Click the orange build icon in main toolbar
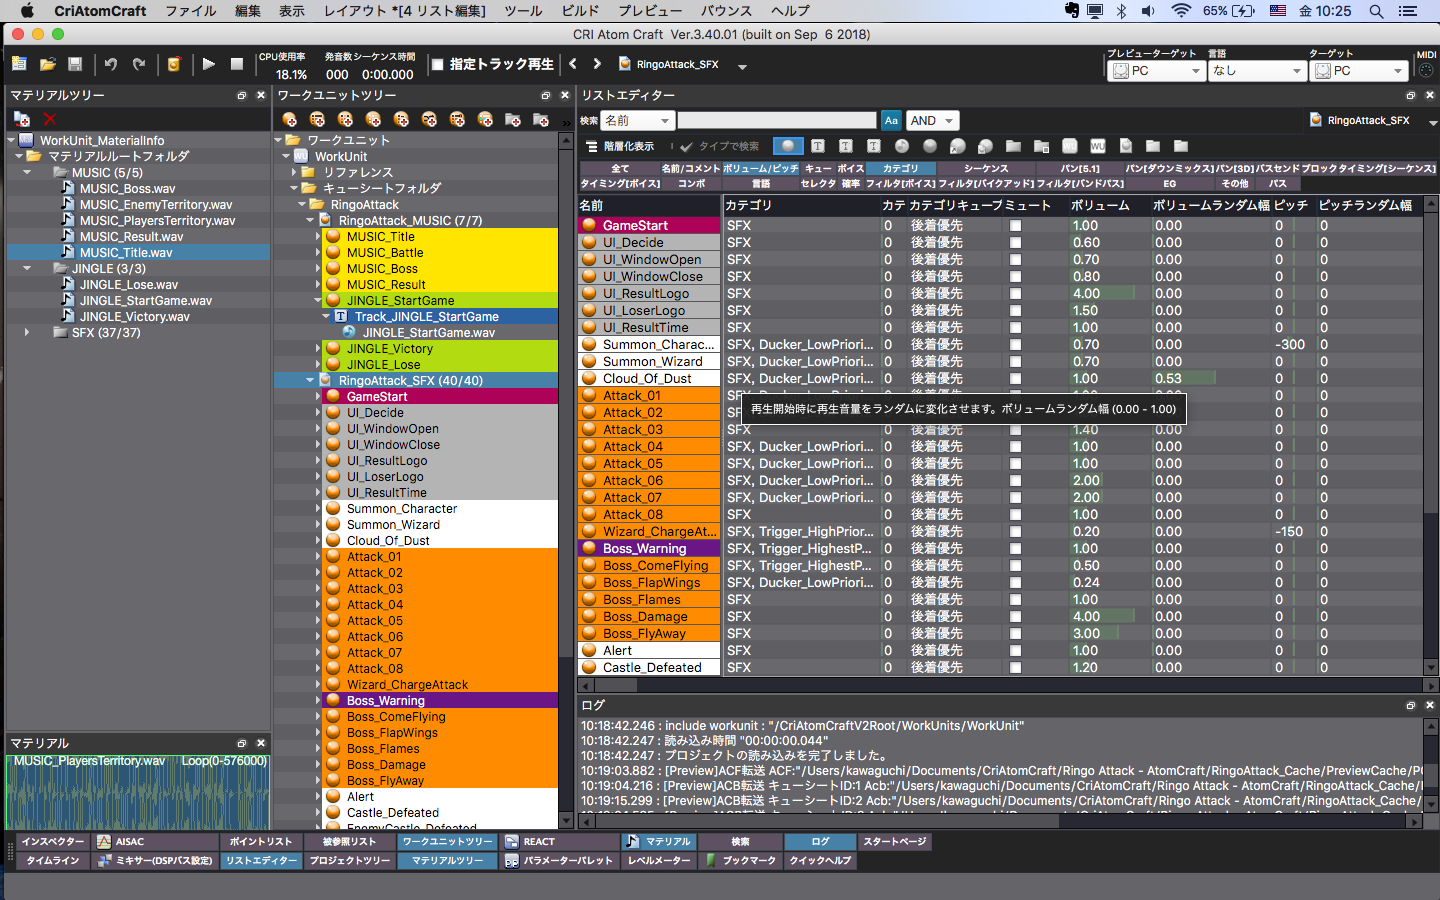The width and height of the screenshot is (1440, 900). pyautogui.click(x=174, y=64)
